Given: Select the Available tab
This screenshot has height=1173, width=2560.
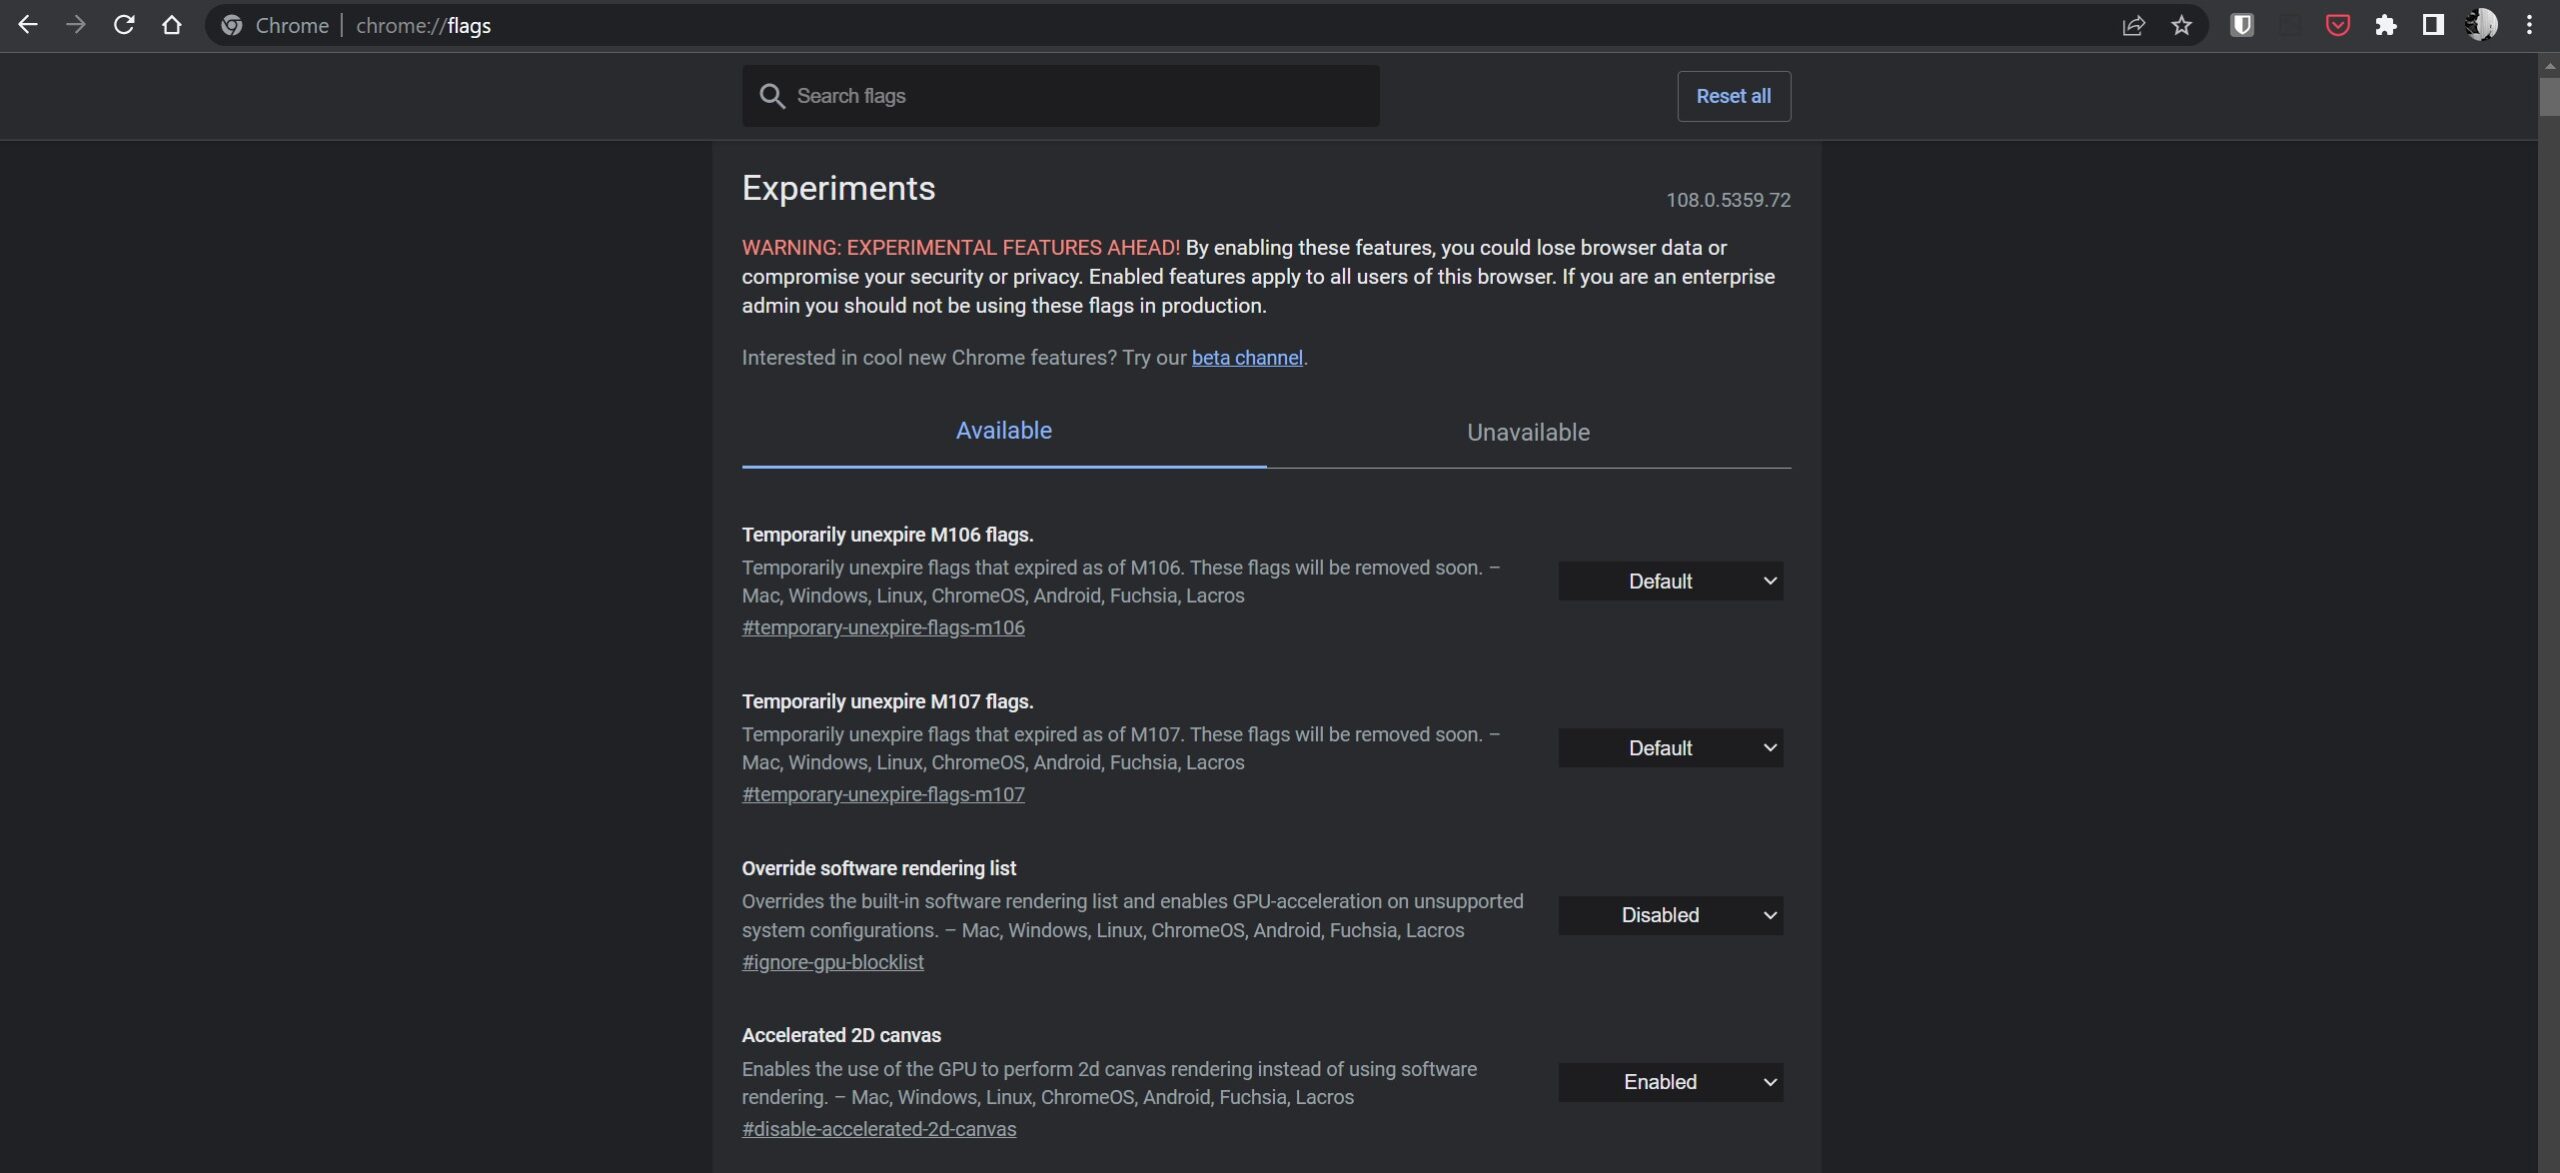Looking at the screenshot, I should pos(1003,431).
